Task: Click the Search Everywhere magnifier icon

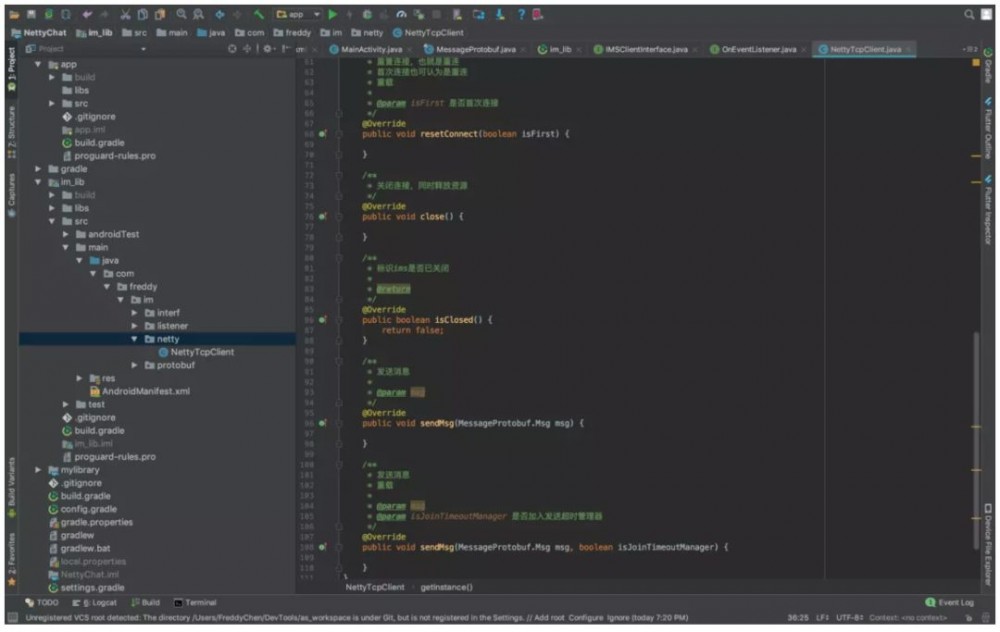Action: coord(970,15)
